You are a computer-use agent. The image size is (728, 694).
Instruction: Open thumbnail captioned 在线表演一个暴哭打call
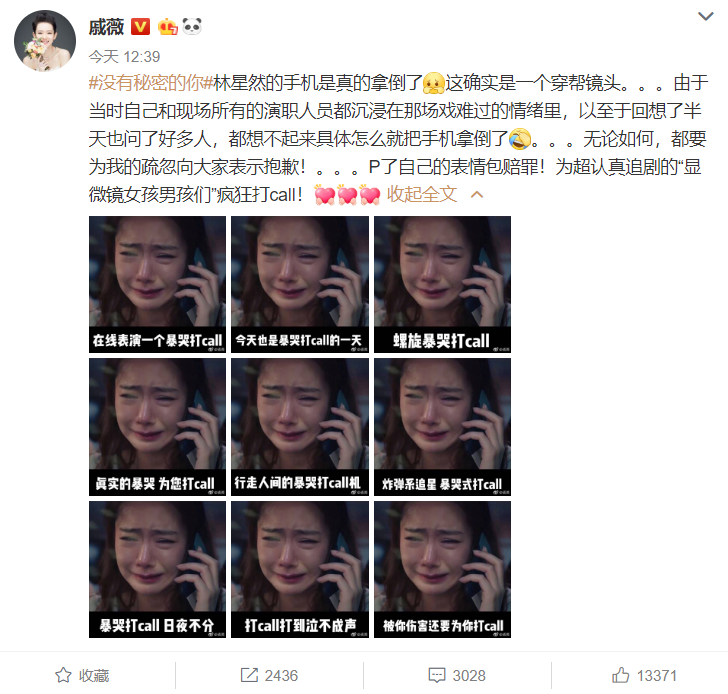[157, 284]
